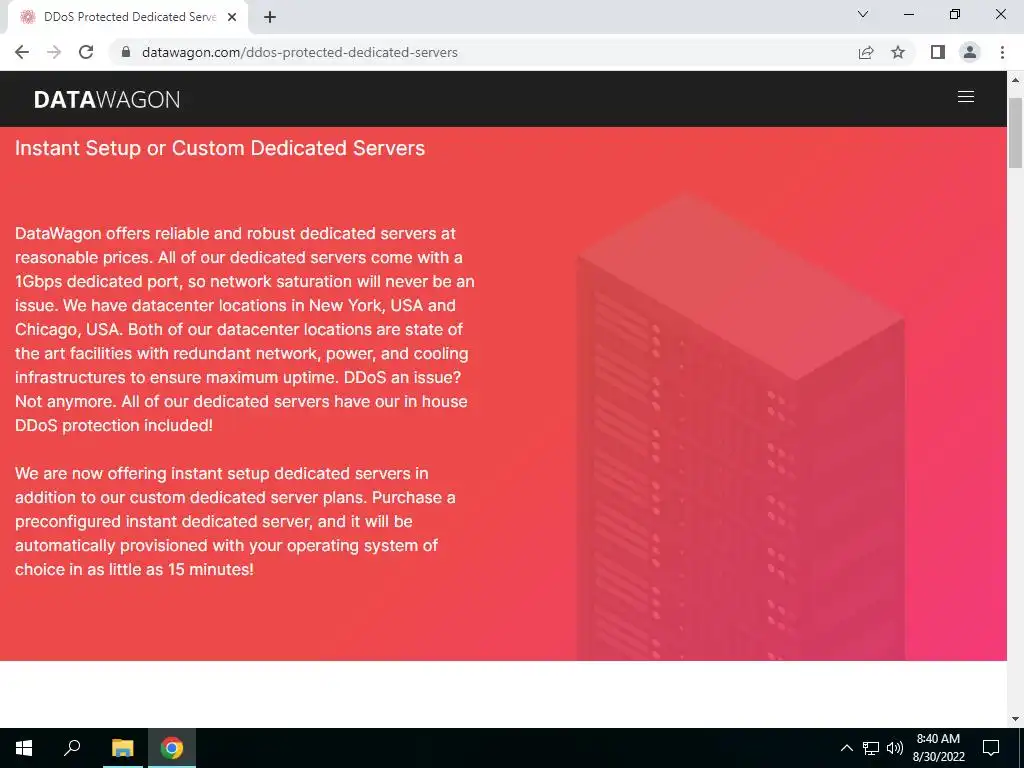Screen dimensions: 1024x768
Task: Open the clock showing 8:40 AM
Action: [x=938, y=748]
